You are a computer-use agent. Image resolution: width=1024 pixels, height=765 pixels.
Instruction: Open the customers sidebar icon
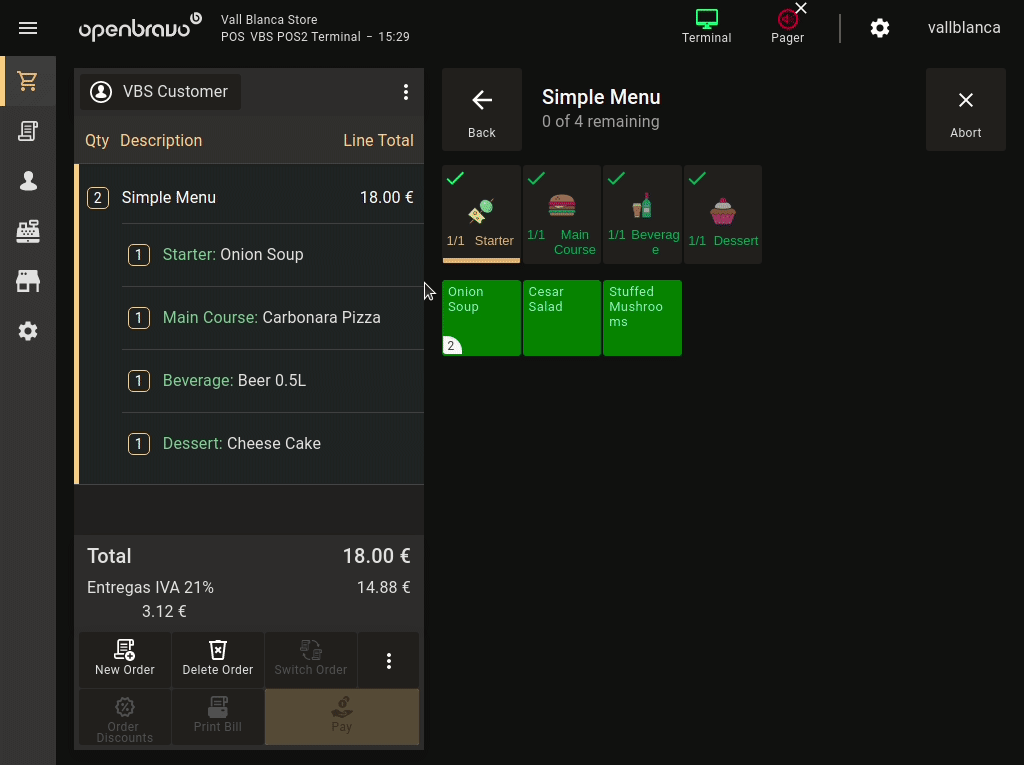pos(28,181)
